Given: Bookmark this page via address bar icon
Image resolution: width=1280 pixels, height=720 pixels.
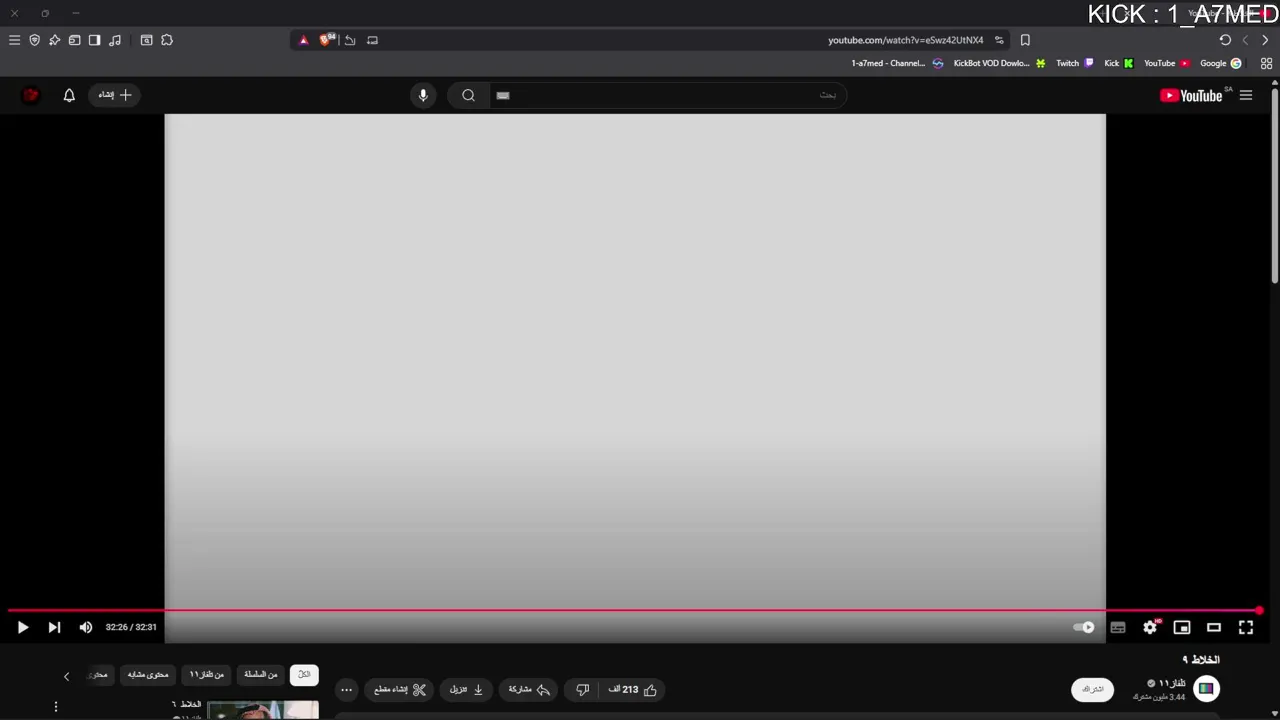Looking at the screenshot, I should click(x=1025, y=40).
